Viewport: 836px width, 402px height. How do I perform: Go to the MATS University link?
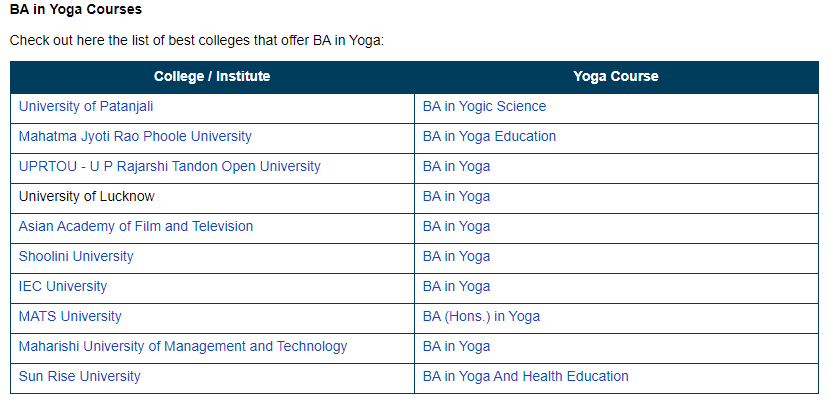(x=70, y=316)
